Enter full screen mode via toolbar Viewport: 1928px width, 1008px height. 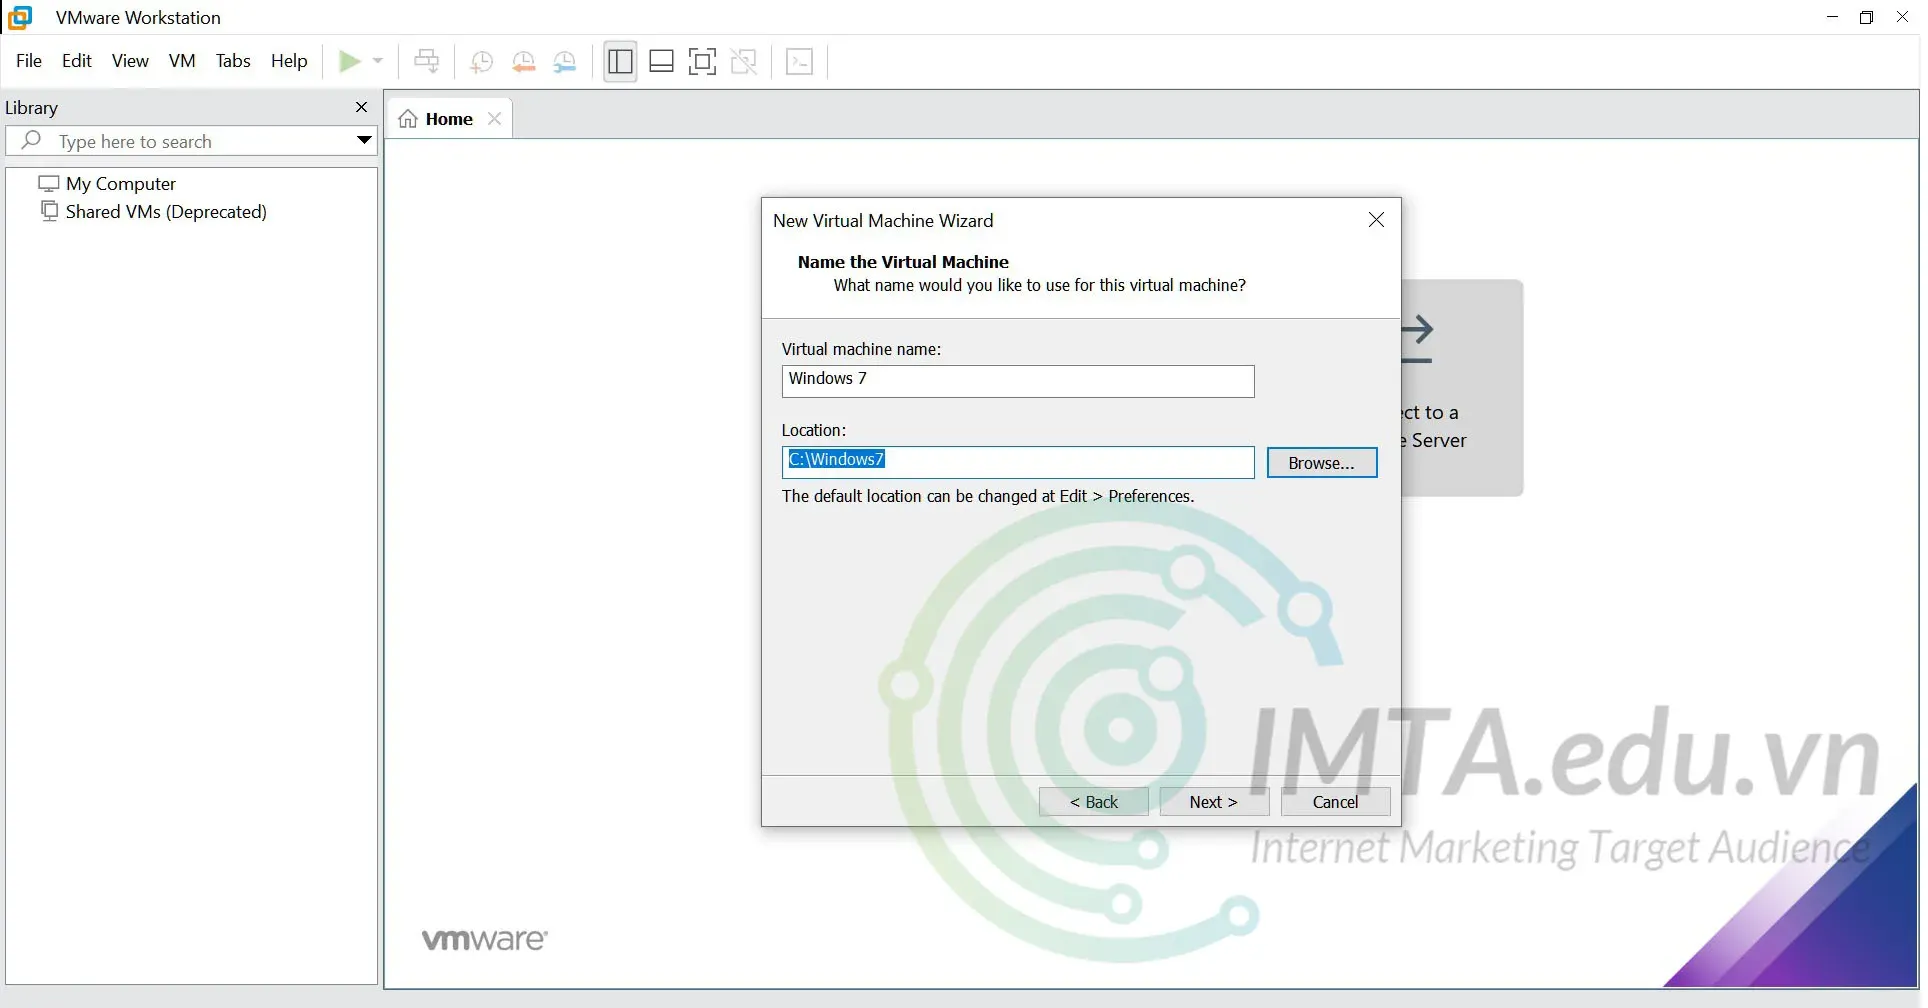tap(702, 62)
